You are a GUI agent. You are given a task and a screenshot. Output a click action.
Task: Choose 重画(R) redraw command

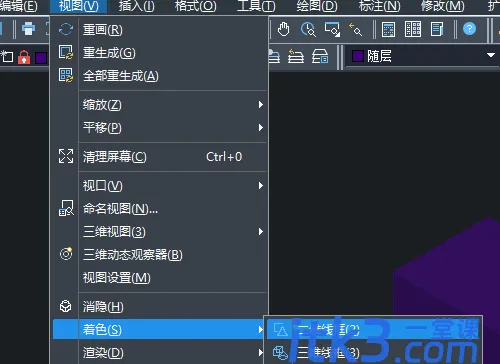coord(159,30)
